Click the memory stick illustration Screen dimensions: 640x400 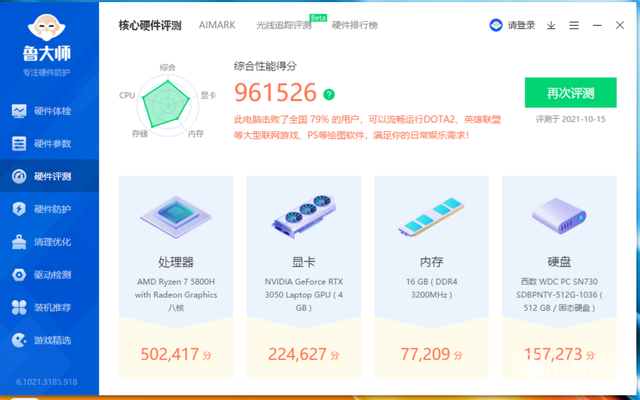point(431,217)
